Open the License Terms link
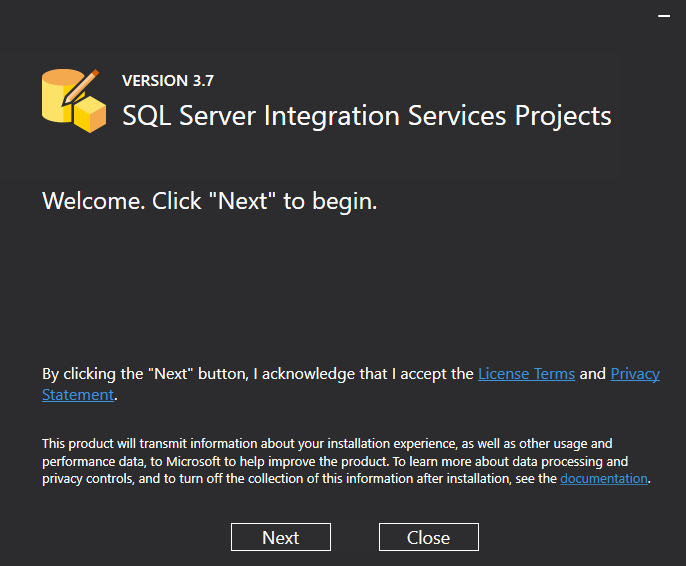The height and width of the screenshot is (566, 686). [526, 374]
